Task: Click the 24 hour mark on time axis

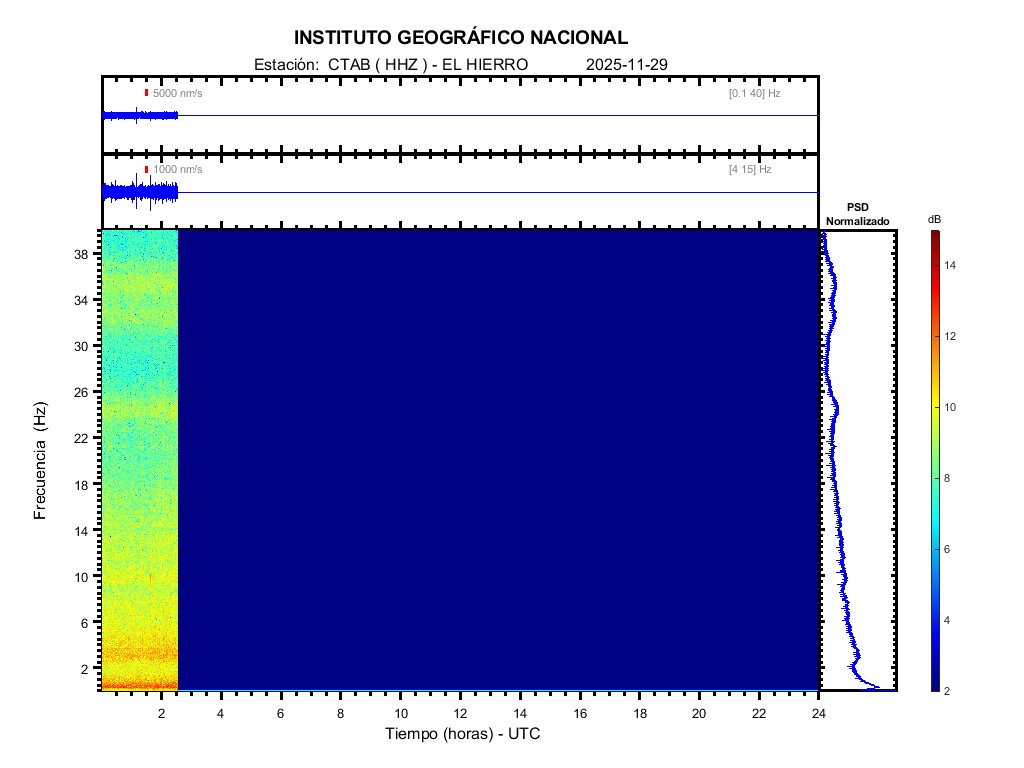Action: coord(819,713)
